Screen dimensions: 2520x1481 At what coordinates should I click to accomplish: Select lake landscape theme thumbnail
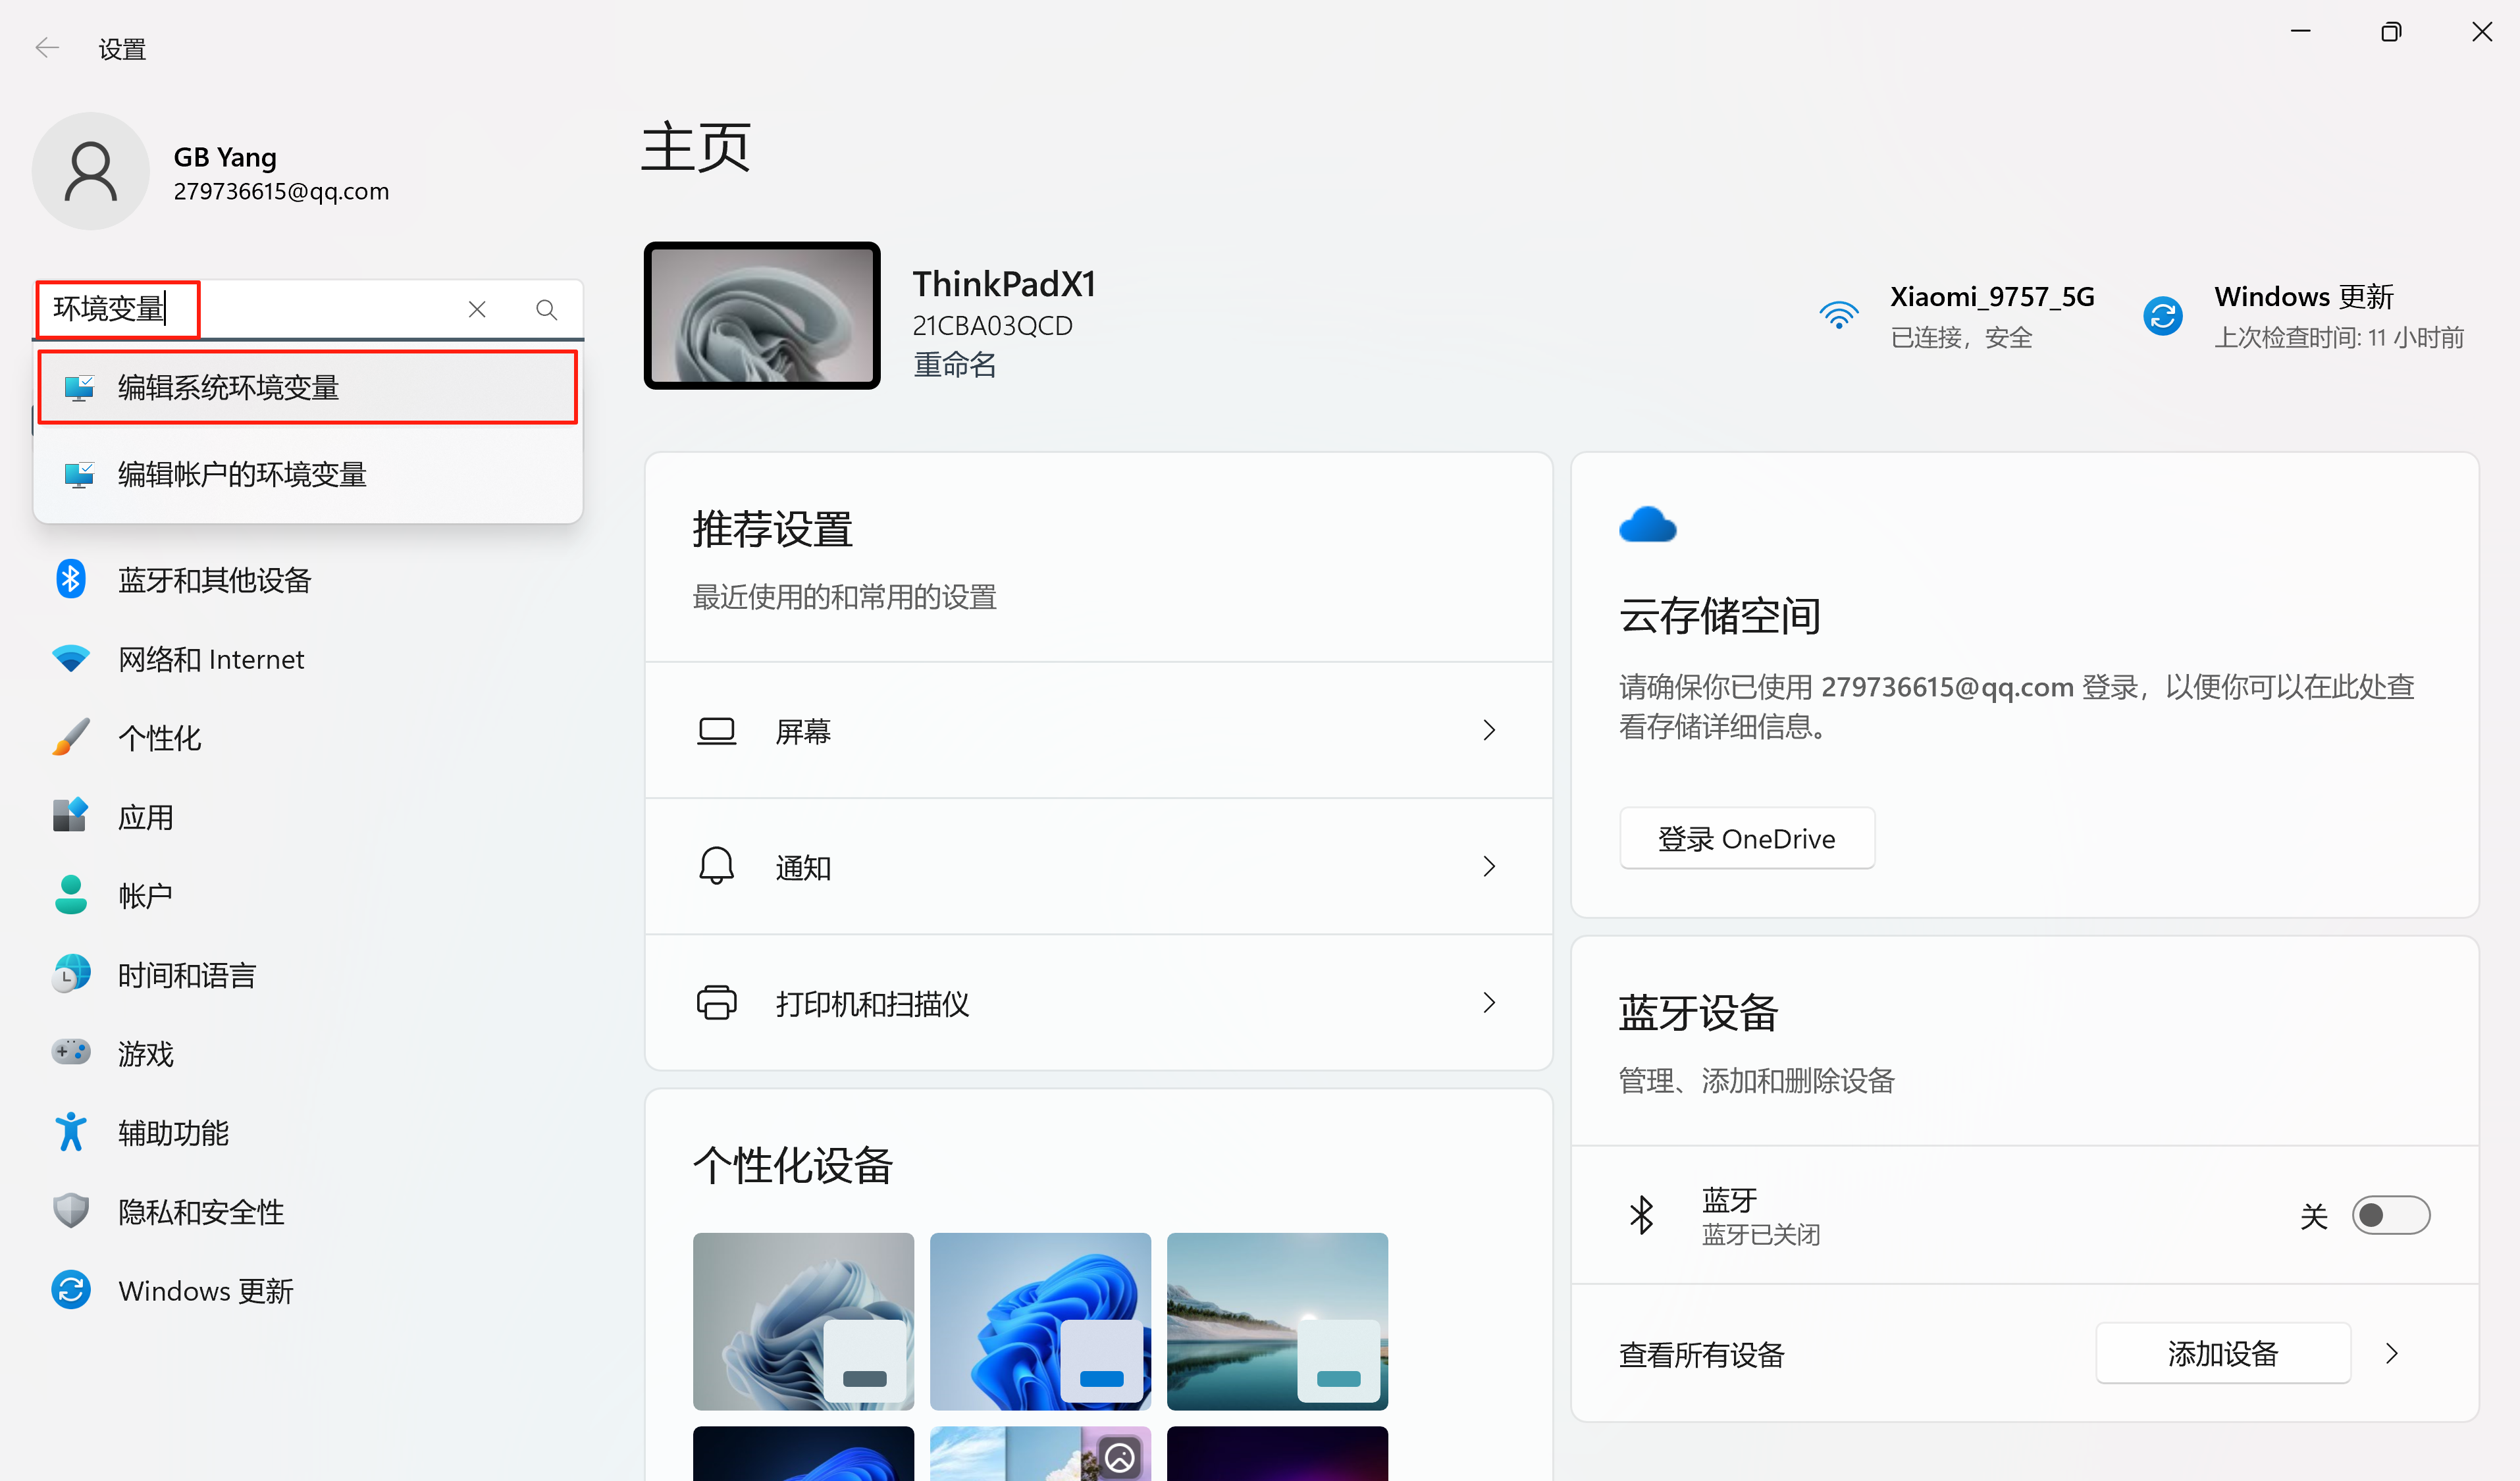pos(1277,1321)
